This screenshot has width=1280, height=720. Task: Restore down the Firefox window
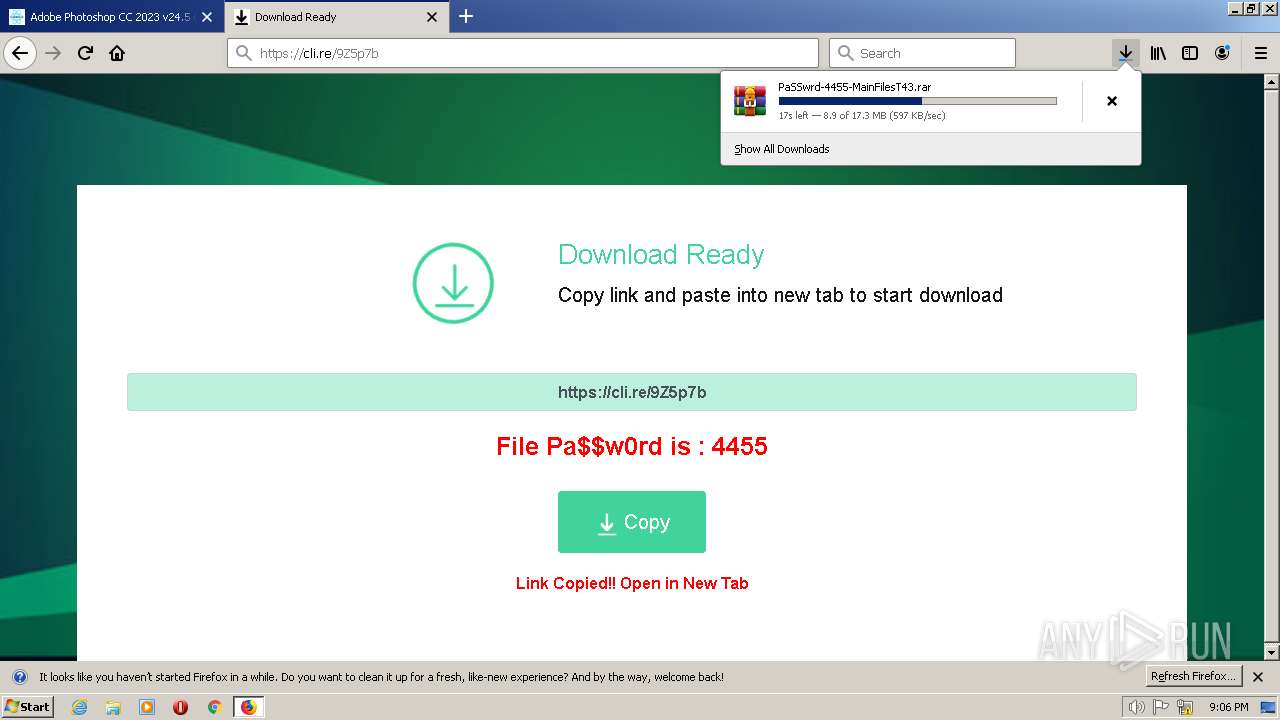(x=1251, y=8)
